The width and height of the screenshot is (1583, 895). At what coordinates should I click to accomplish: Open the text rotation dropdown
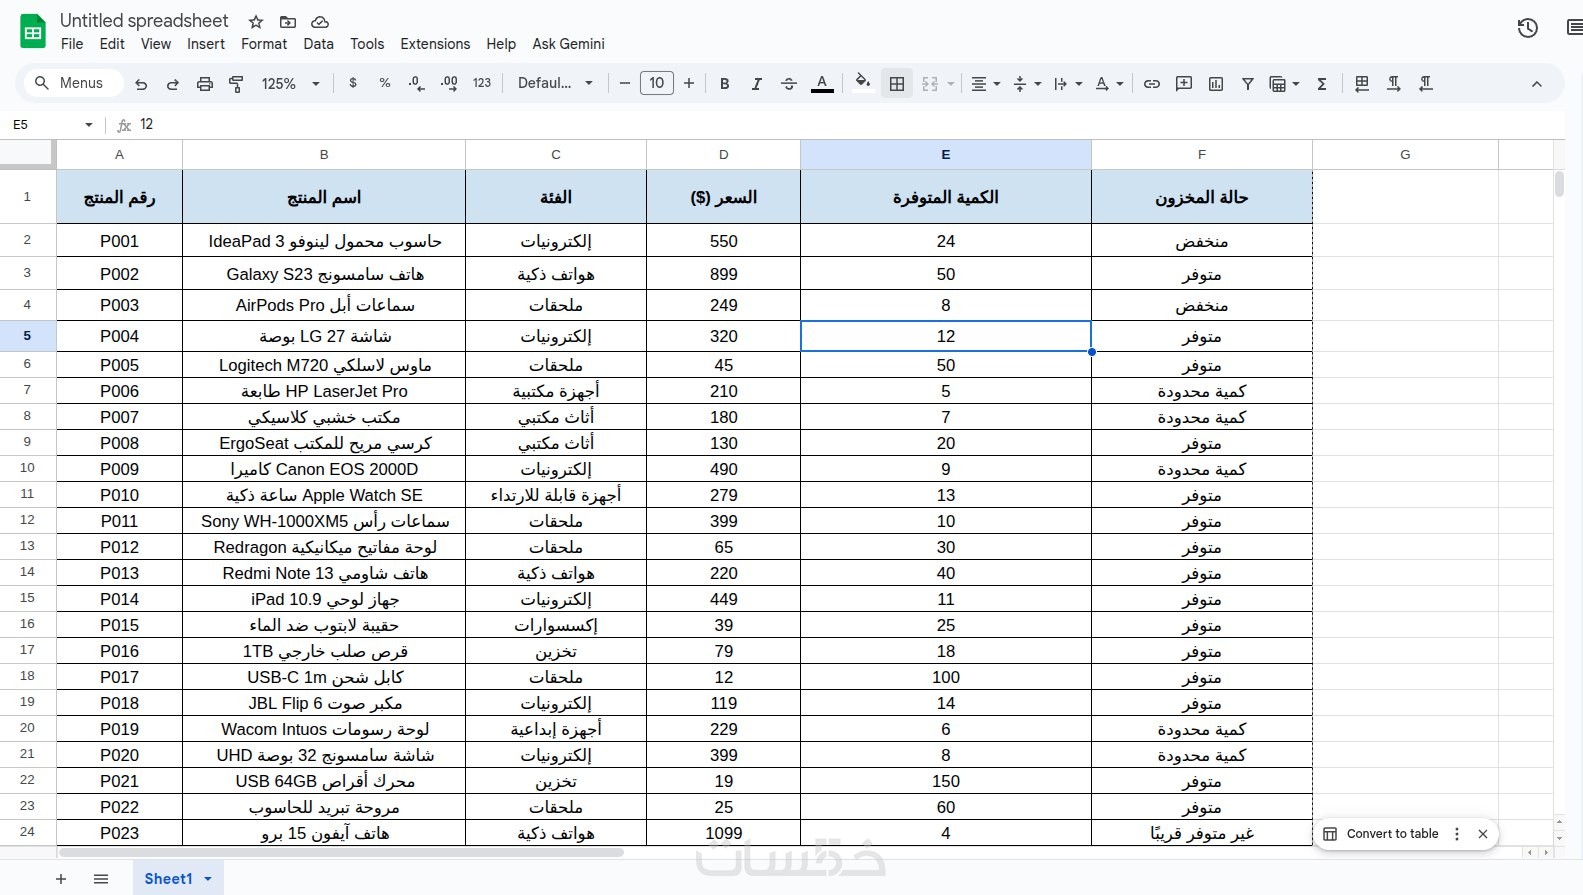click(1109, 84)
